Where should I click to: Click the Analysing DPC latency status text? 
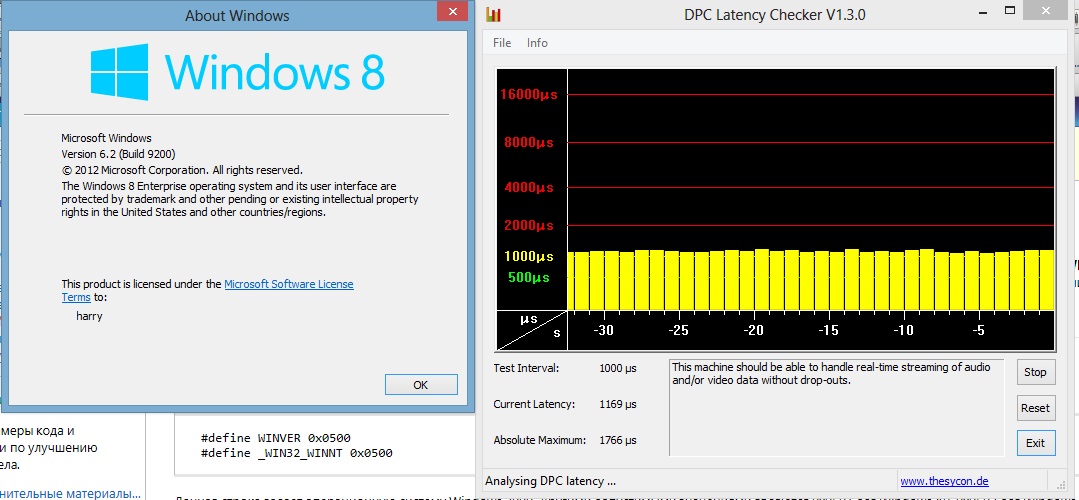click(551, 481)
